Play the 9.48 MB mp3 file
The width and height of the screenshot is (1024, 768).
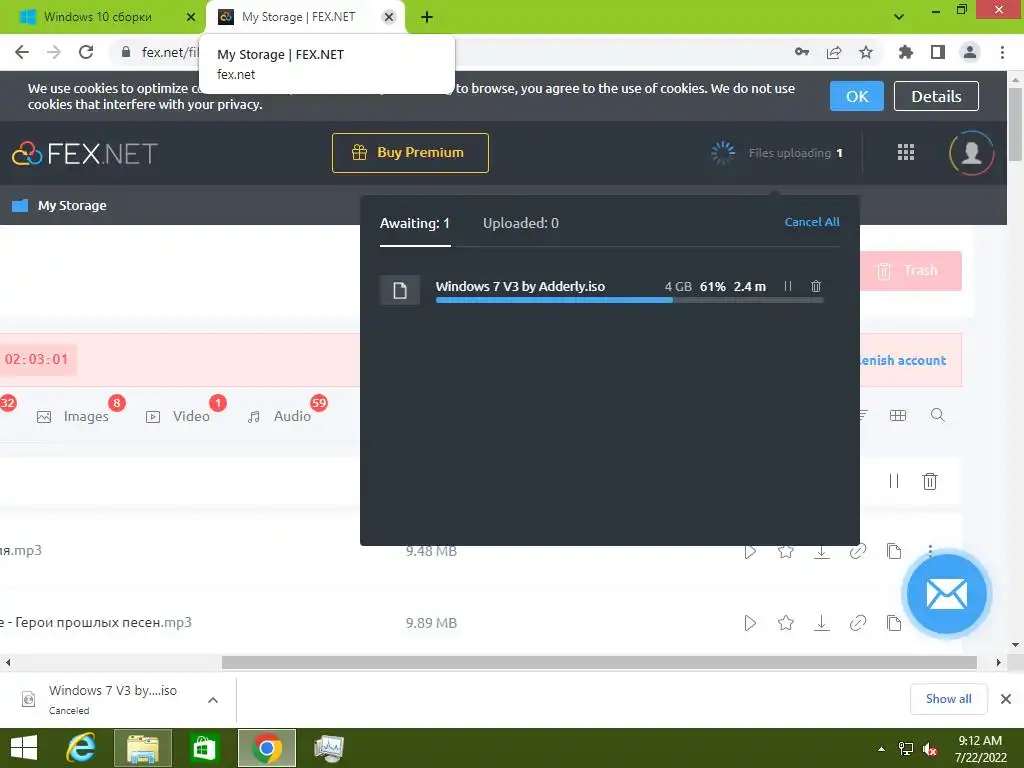[x=750, y=551]
